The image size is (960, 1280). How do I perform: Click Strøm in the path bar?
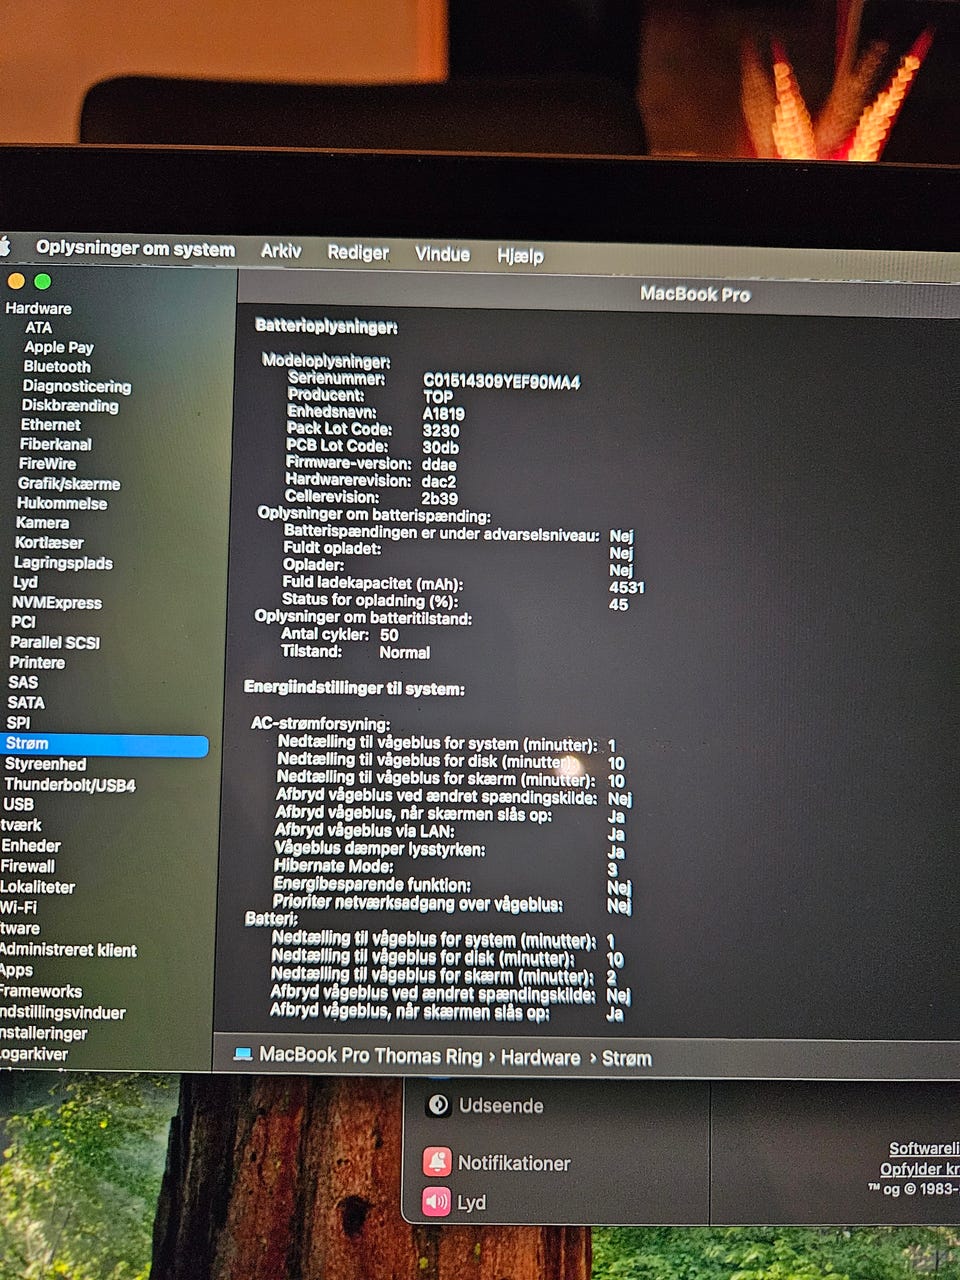tap(626, 1059)
